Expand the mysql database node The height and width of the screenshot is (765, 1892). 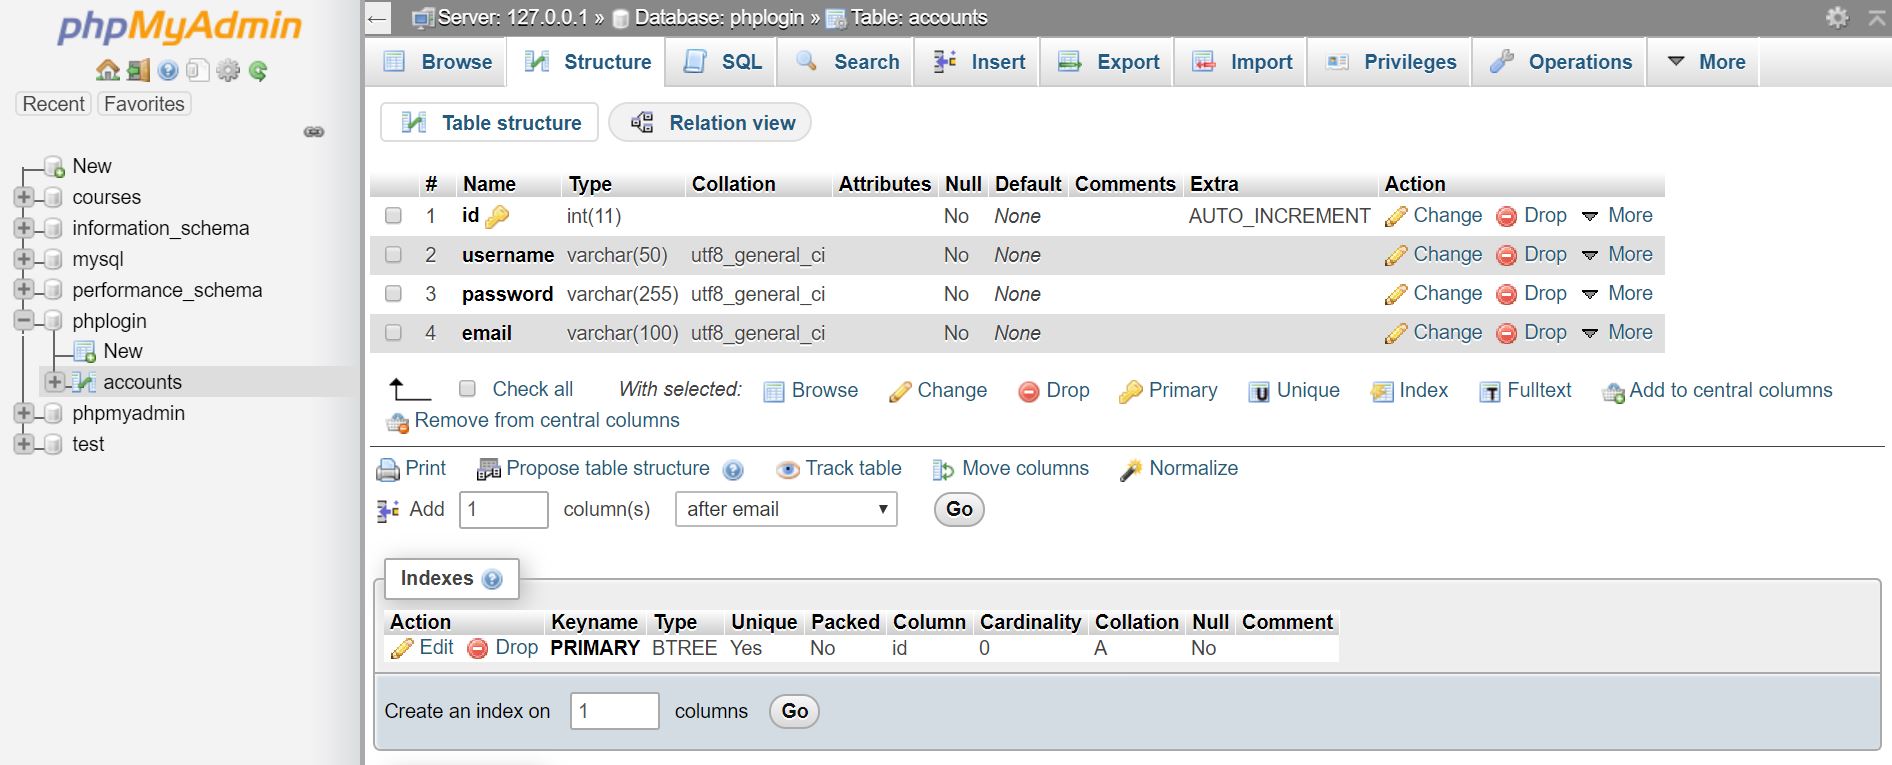coord(23,260)
